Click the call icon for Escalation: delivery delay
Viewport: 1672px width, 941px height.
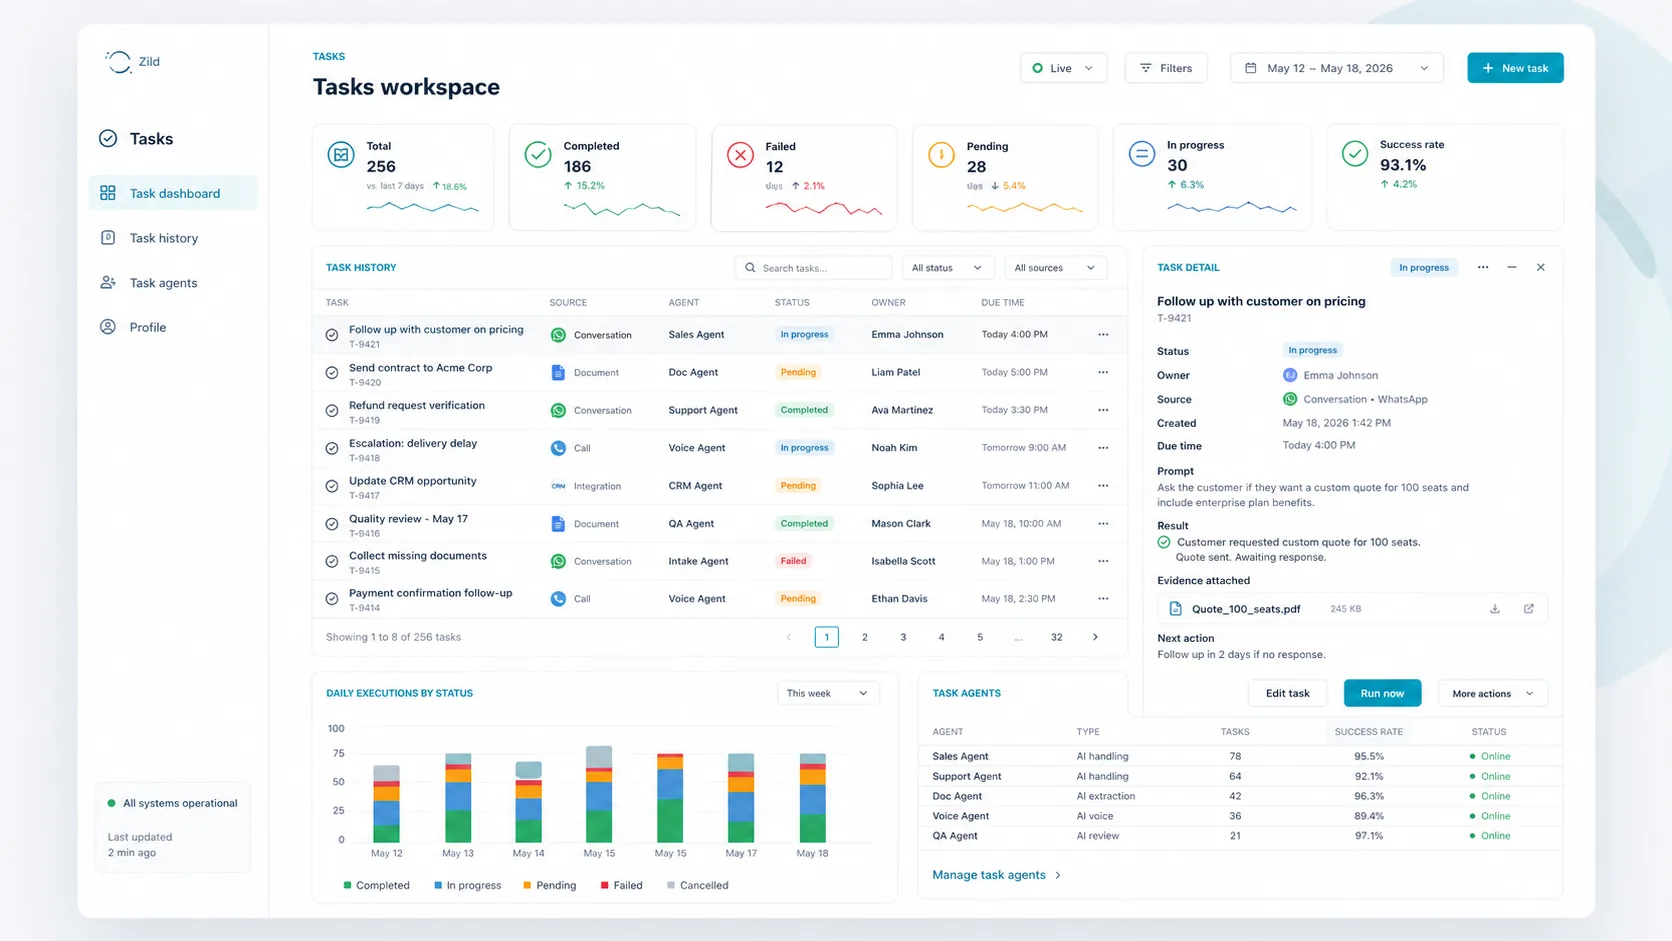558,448
